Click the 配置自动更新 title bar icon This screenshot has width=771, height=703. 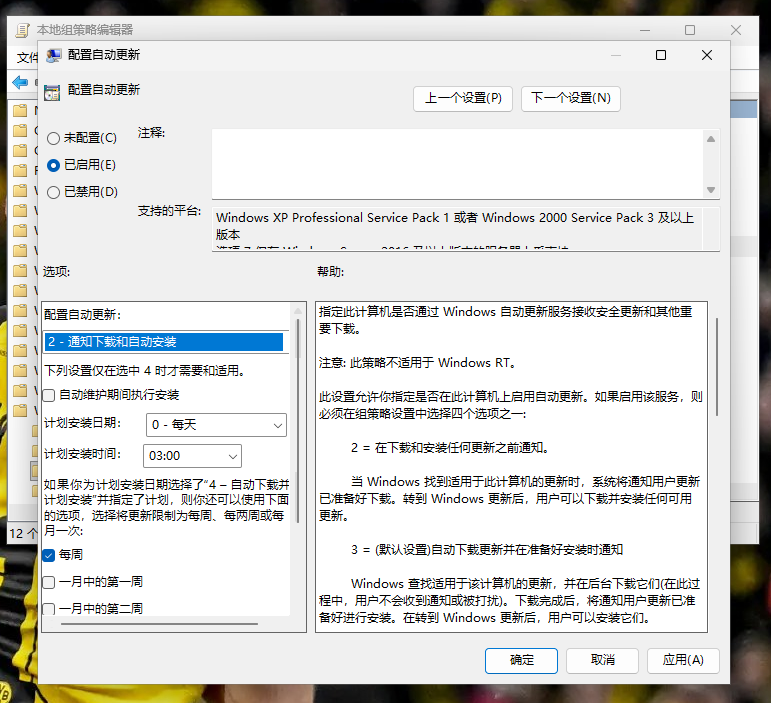coord(54,56)
